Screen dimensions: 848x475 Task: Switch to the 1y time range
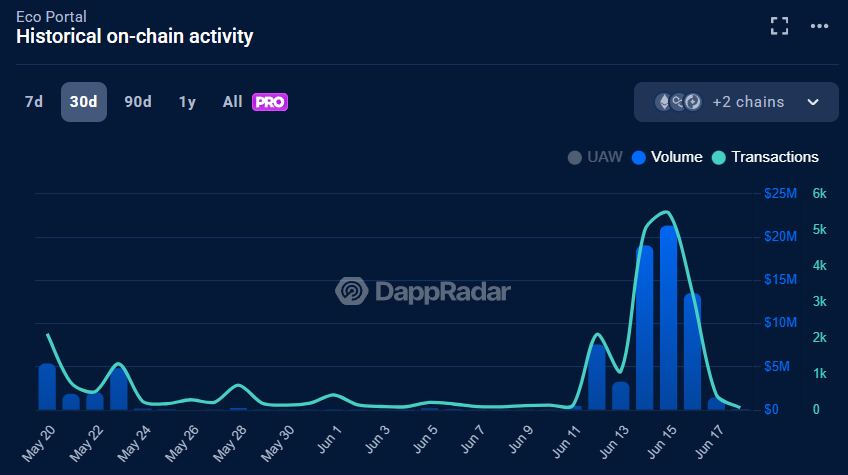[x=187, y=102]
